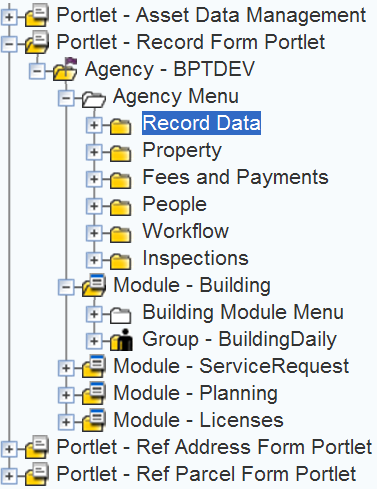Click the person icon for Group - BuildingDaily
The height and width of the screenshot is (489, 377).
pyautogui.click(x=121, y=340)
